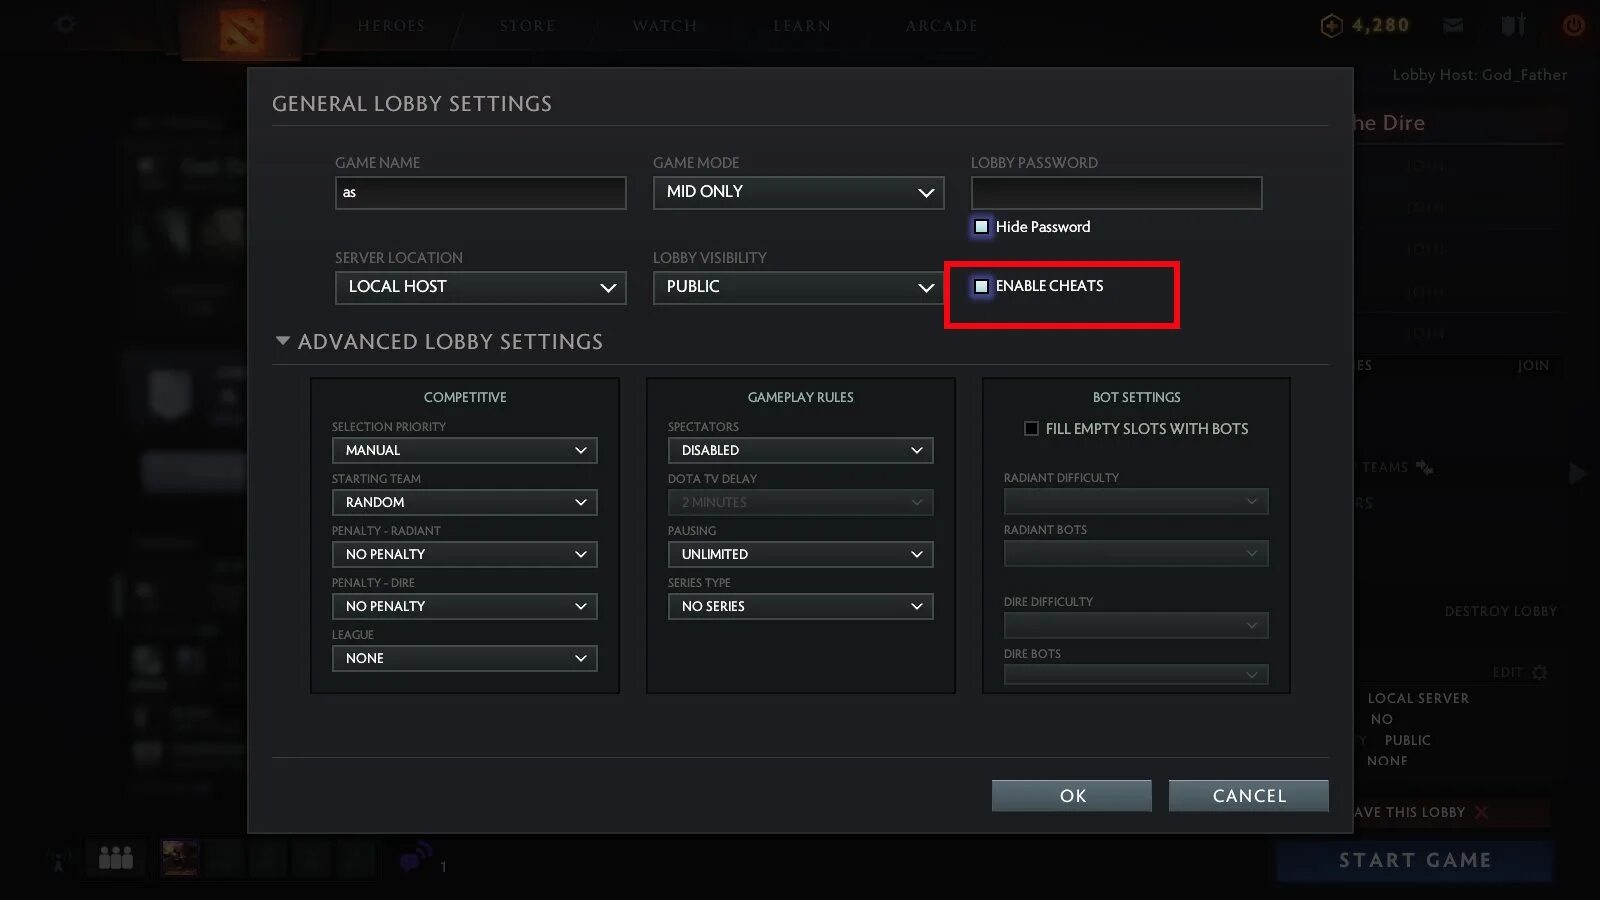The height and width of the screenshot is (900, 1600).
Task: Open the Dota 2 logo home icon
Action: coord(240,30)
